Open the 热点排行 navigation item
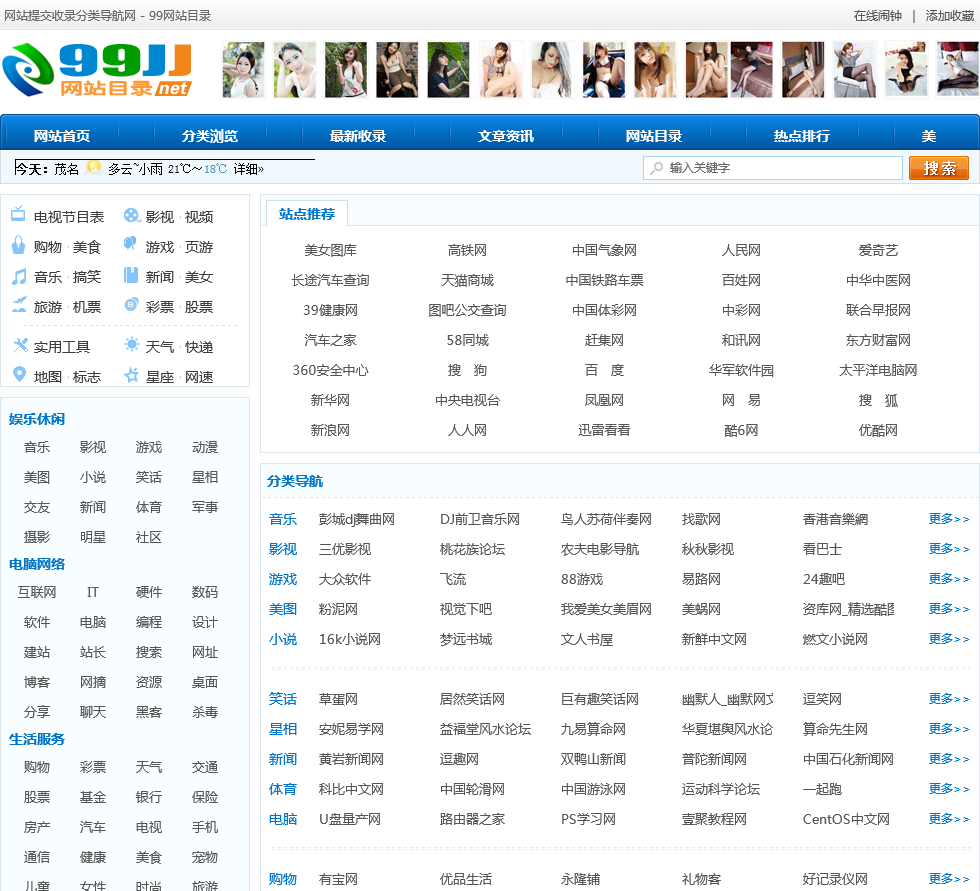Viewport: 980px width, 891px height. (802, 136)
